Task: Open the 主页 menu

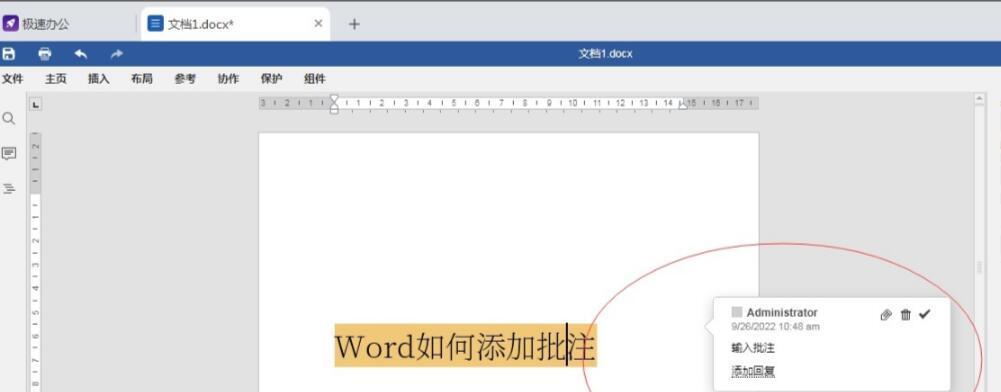Action: (x=56, y=79)
